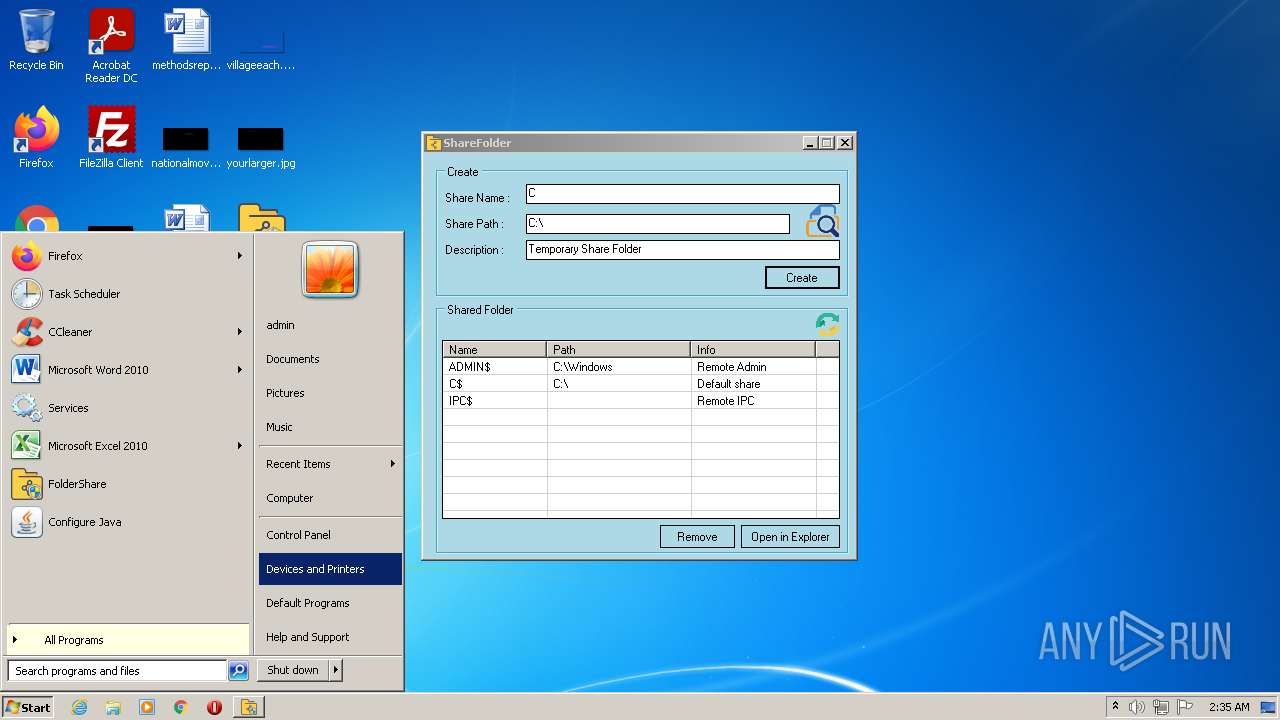Launch Task Scheduler from Start menu
This screenshot has height=720, width=1280.
[127, 294]
